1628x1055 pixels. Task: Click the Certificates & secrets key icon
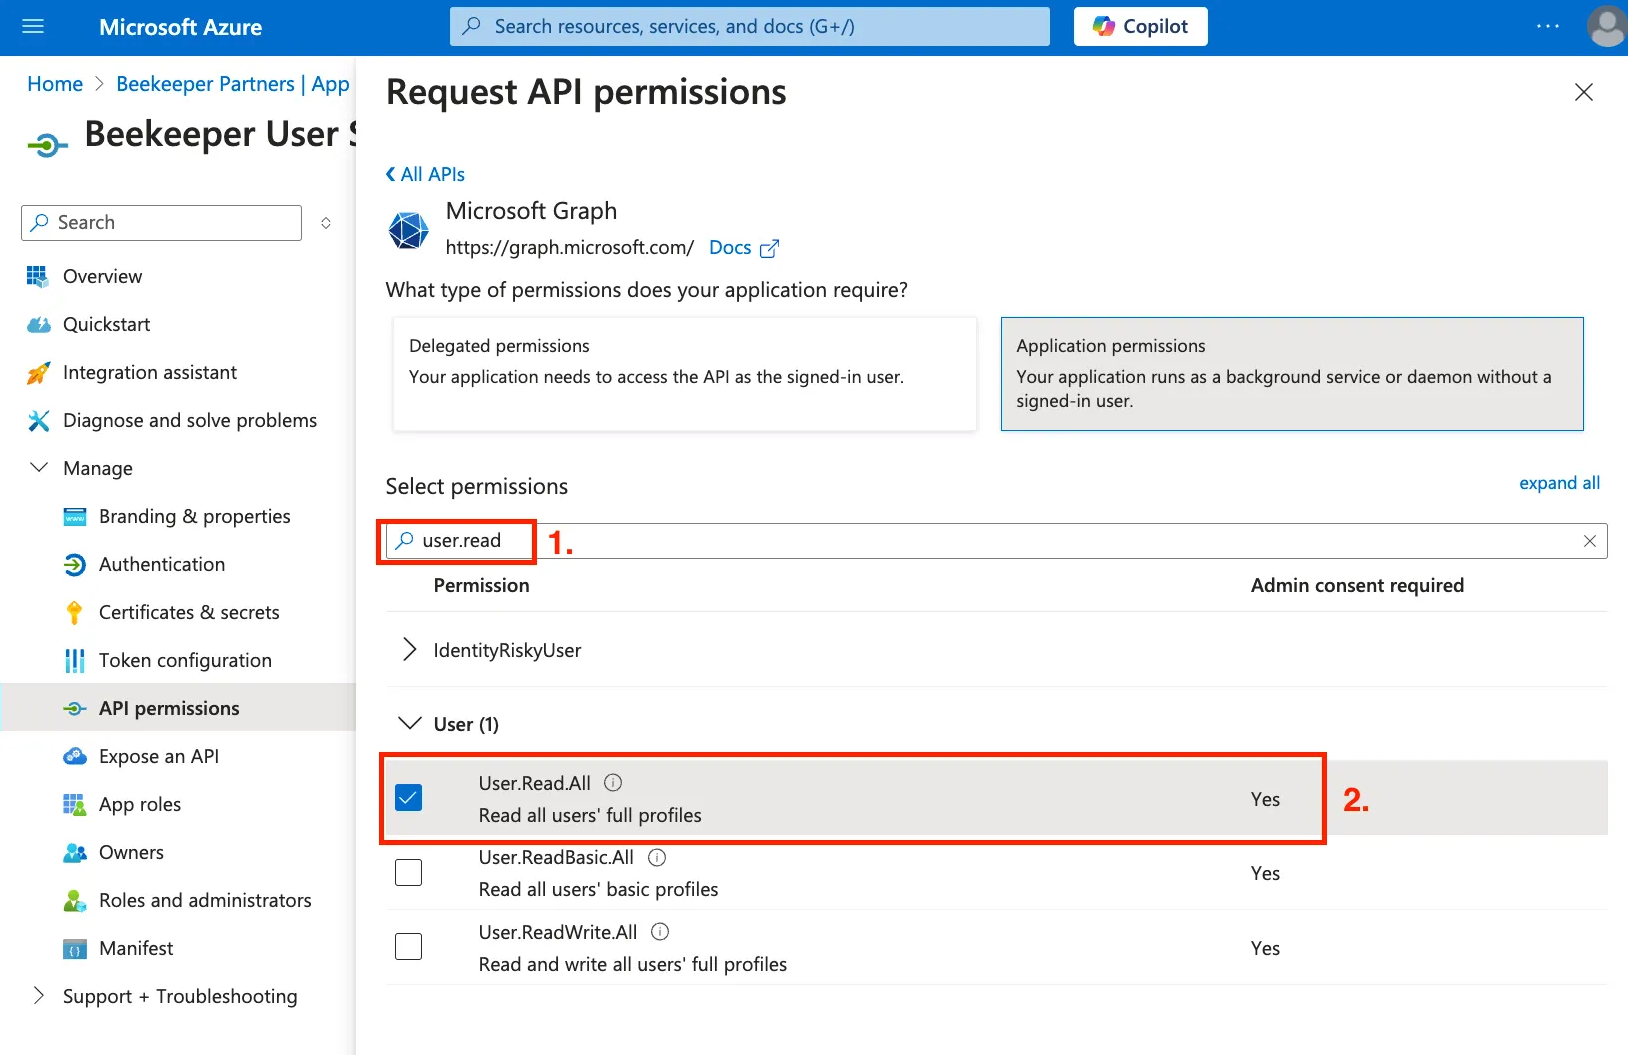coord(74,613)
